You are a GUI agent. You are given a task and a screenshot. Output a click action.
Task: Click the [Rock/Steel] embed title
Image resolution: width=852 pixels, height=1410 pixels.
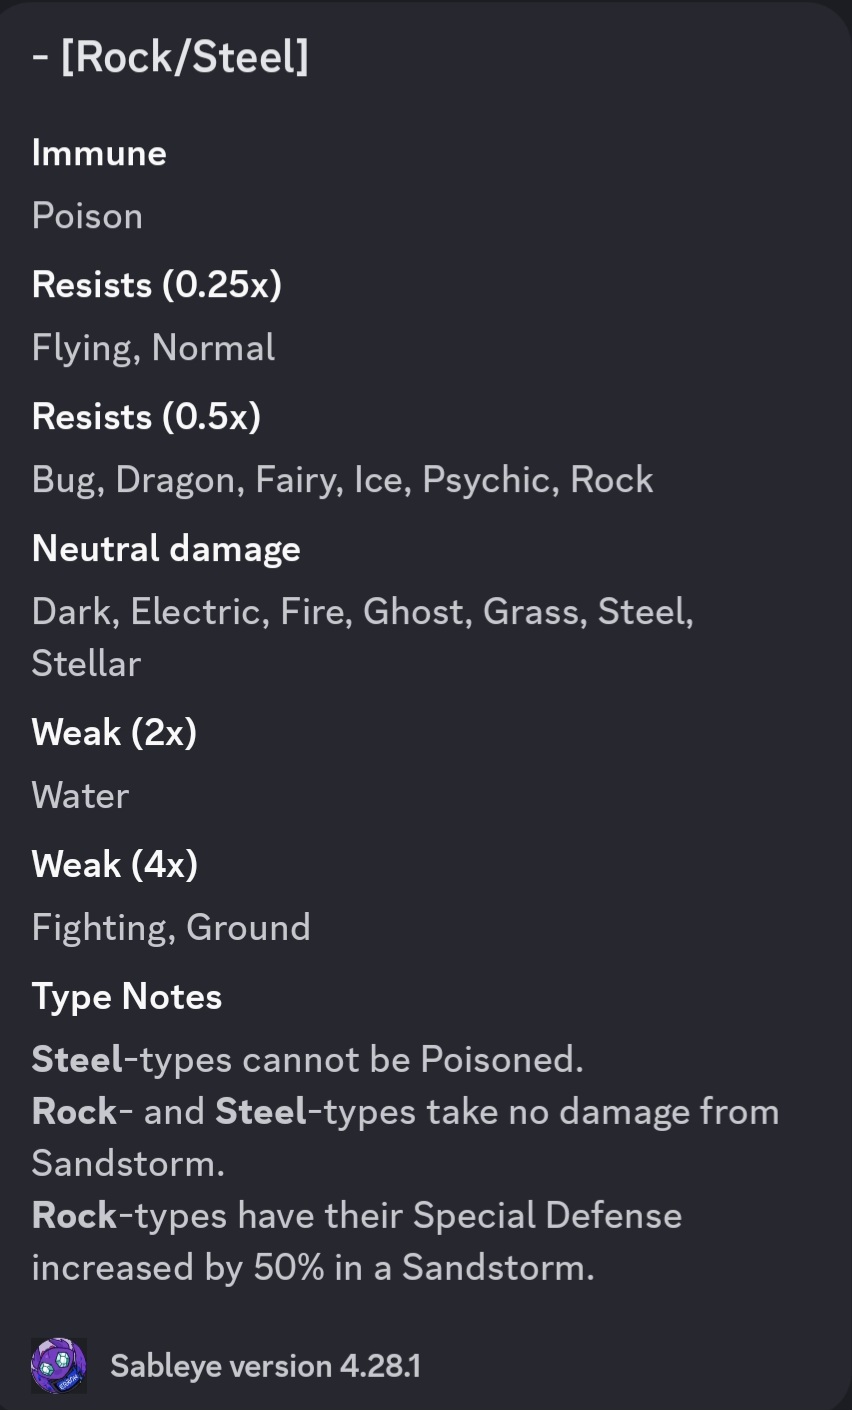pos(170,57)
